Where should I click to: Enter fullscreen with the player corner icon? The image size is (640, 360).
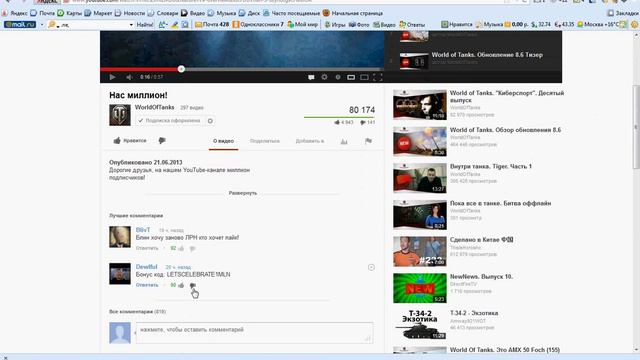(378, 77)
